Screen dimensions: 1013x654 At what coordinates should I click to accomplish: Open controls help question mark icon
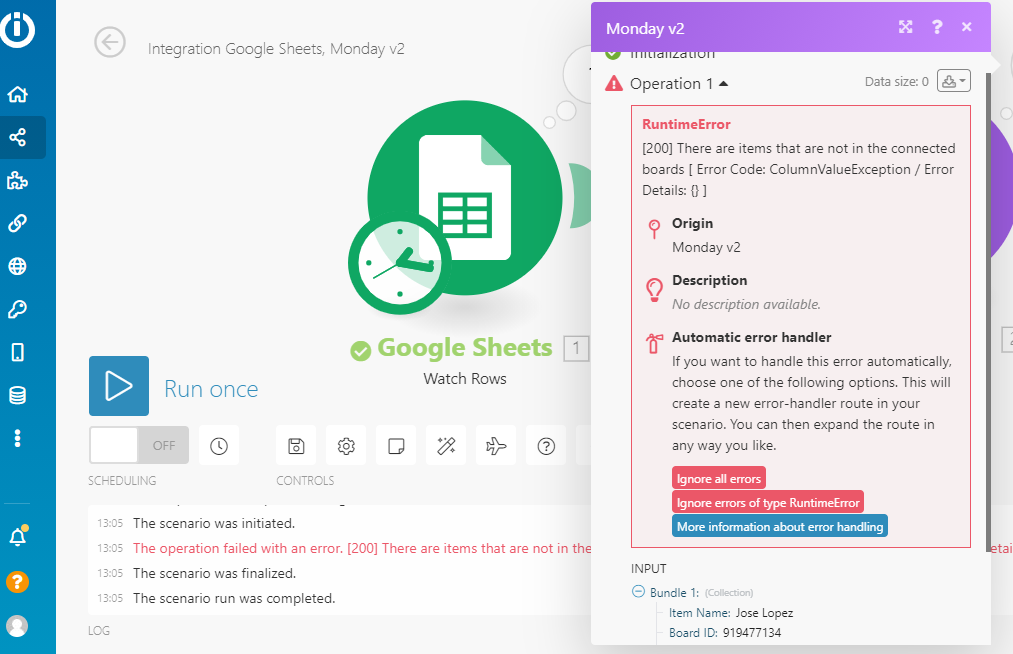click(x=546, y=445)
